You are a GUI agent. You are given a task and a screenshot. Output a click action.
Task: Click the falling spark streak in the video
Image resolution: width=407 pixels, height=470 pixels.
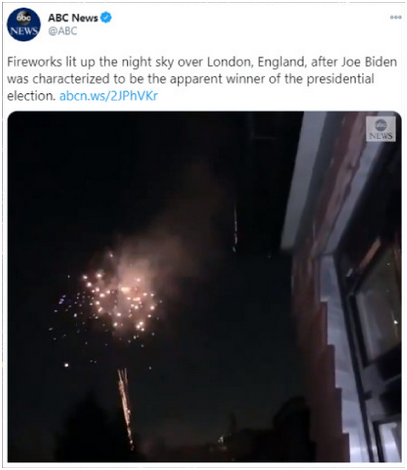click(x=235, y=229)
